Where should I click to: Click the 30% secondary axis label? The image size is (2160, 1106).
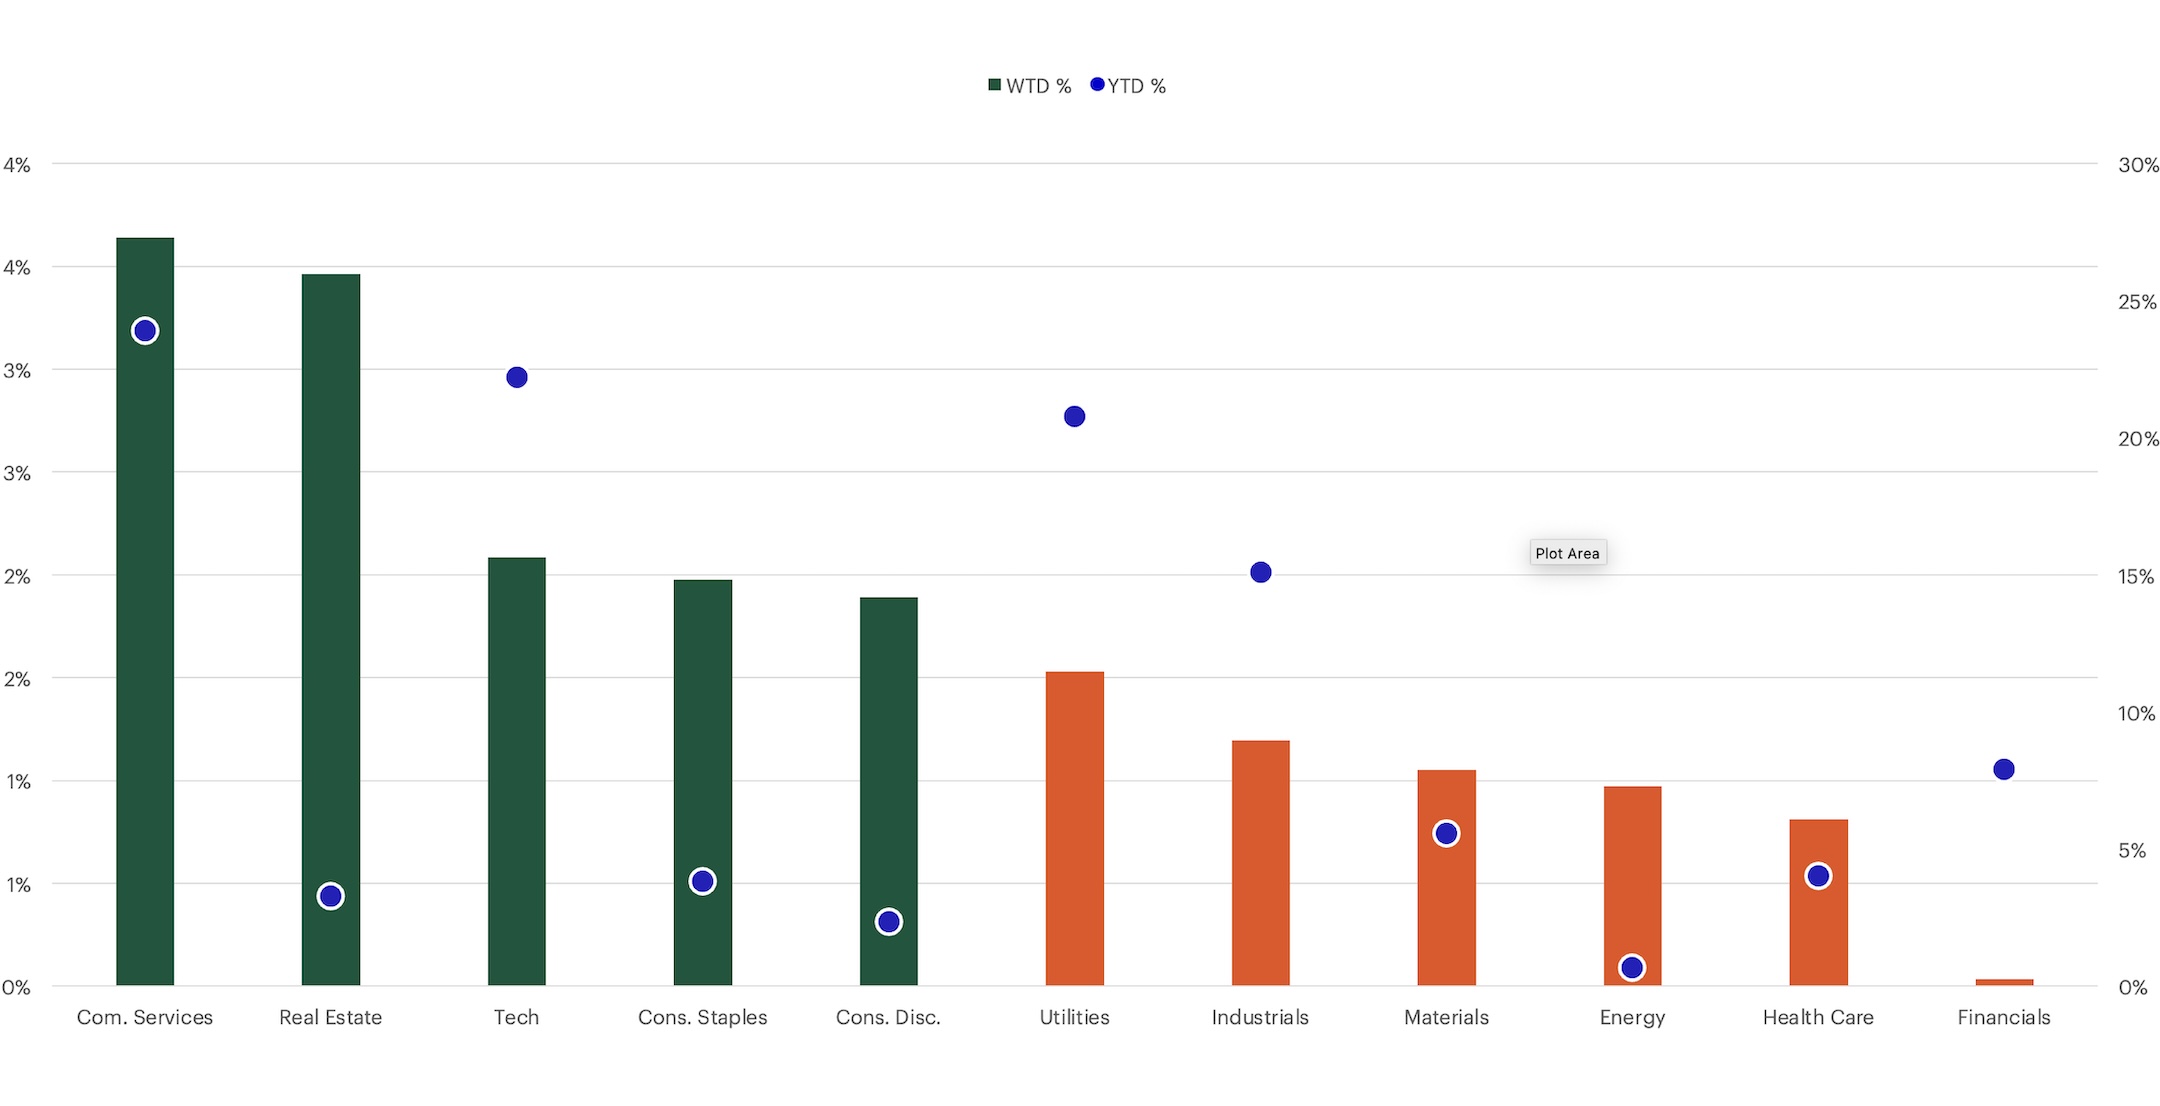pyautogui.click(x=2138, y=165)
